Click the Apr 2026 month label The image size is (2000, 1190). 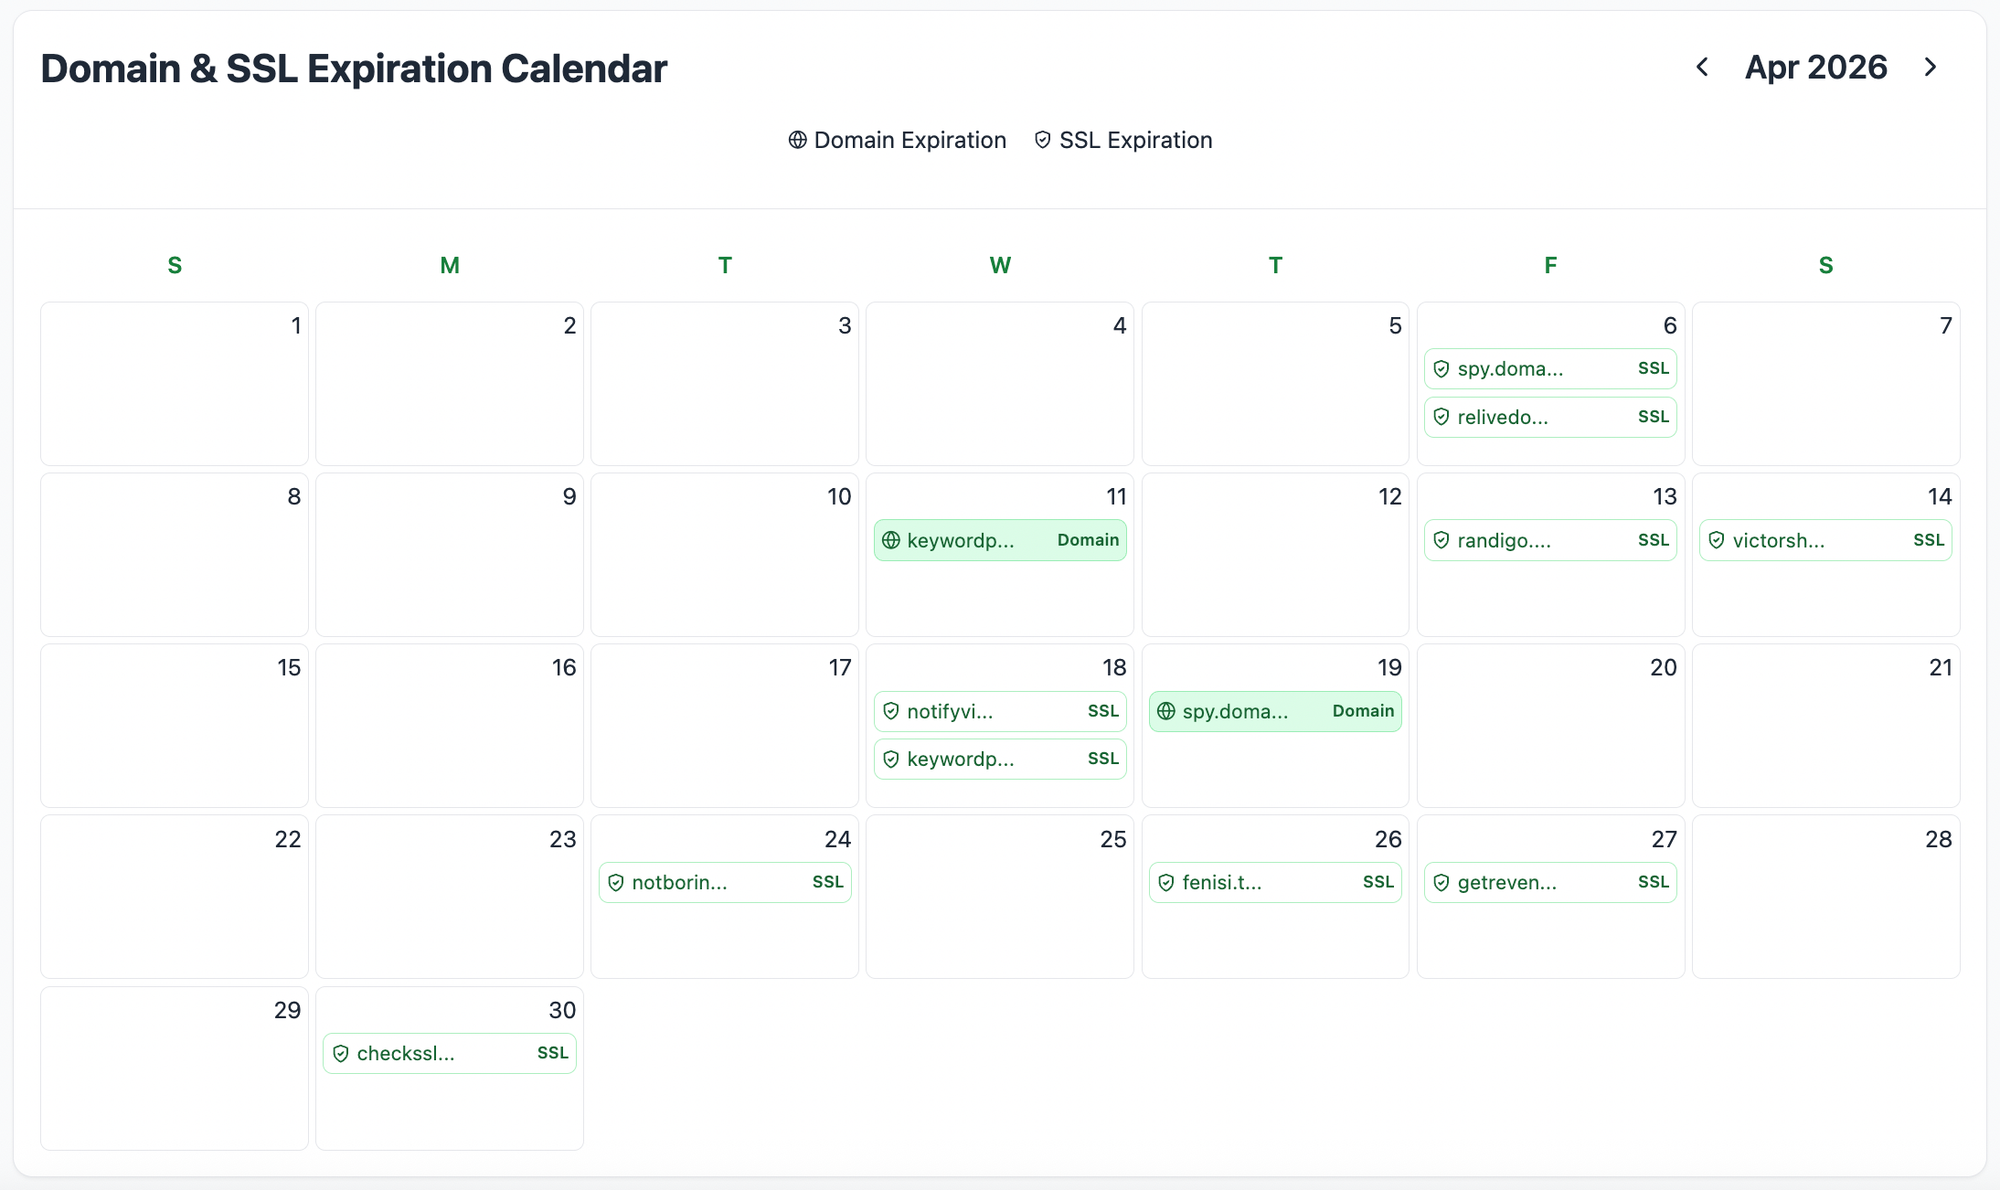point(1816,67)
